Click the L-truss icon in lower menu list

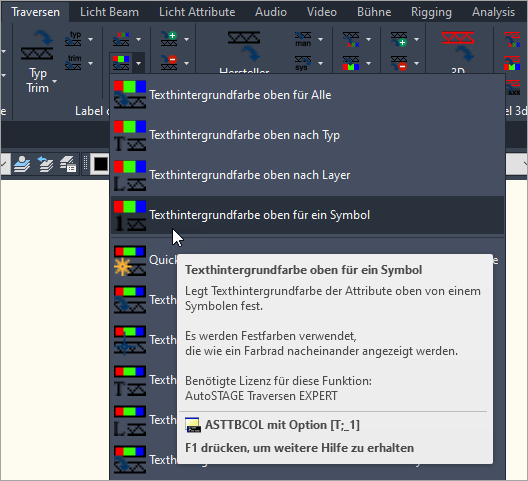(x=130, y=420)
